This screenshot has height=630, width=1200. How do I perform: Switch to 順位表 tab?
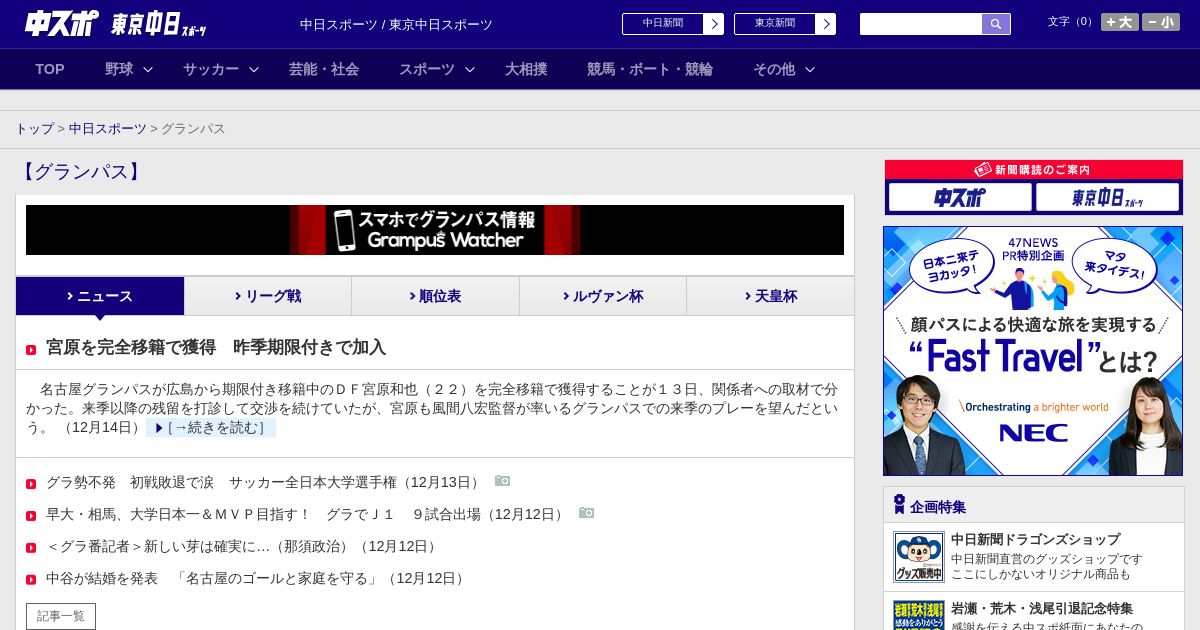pos(435,296)
